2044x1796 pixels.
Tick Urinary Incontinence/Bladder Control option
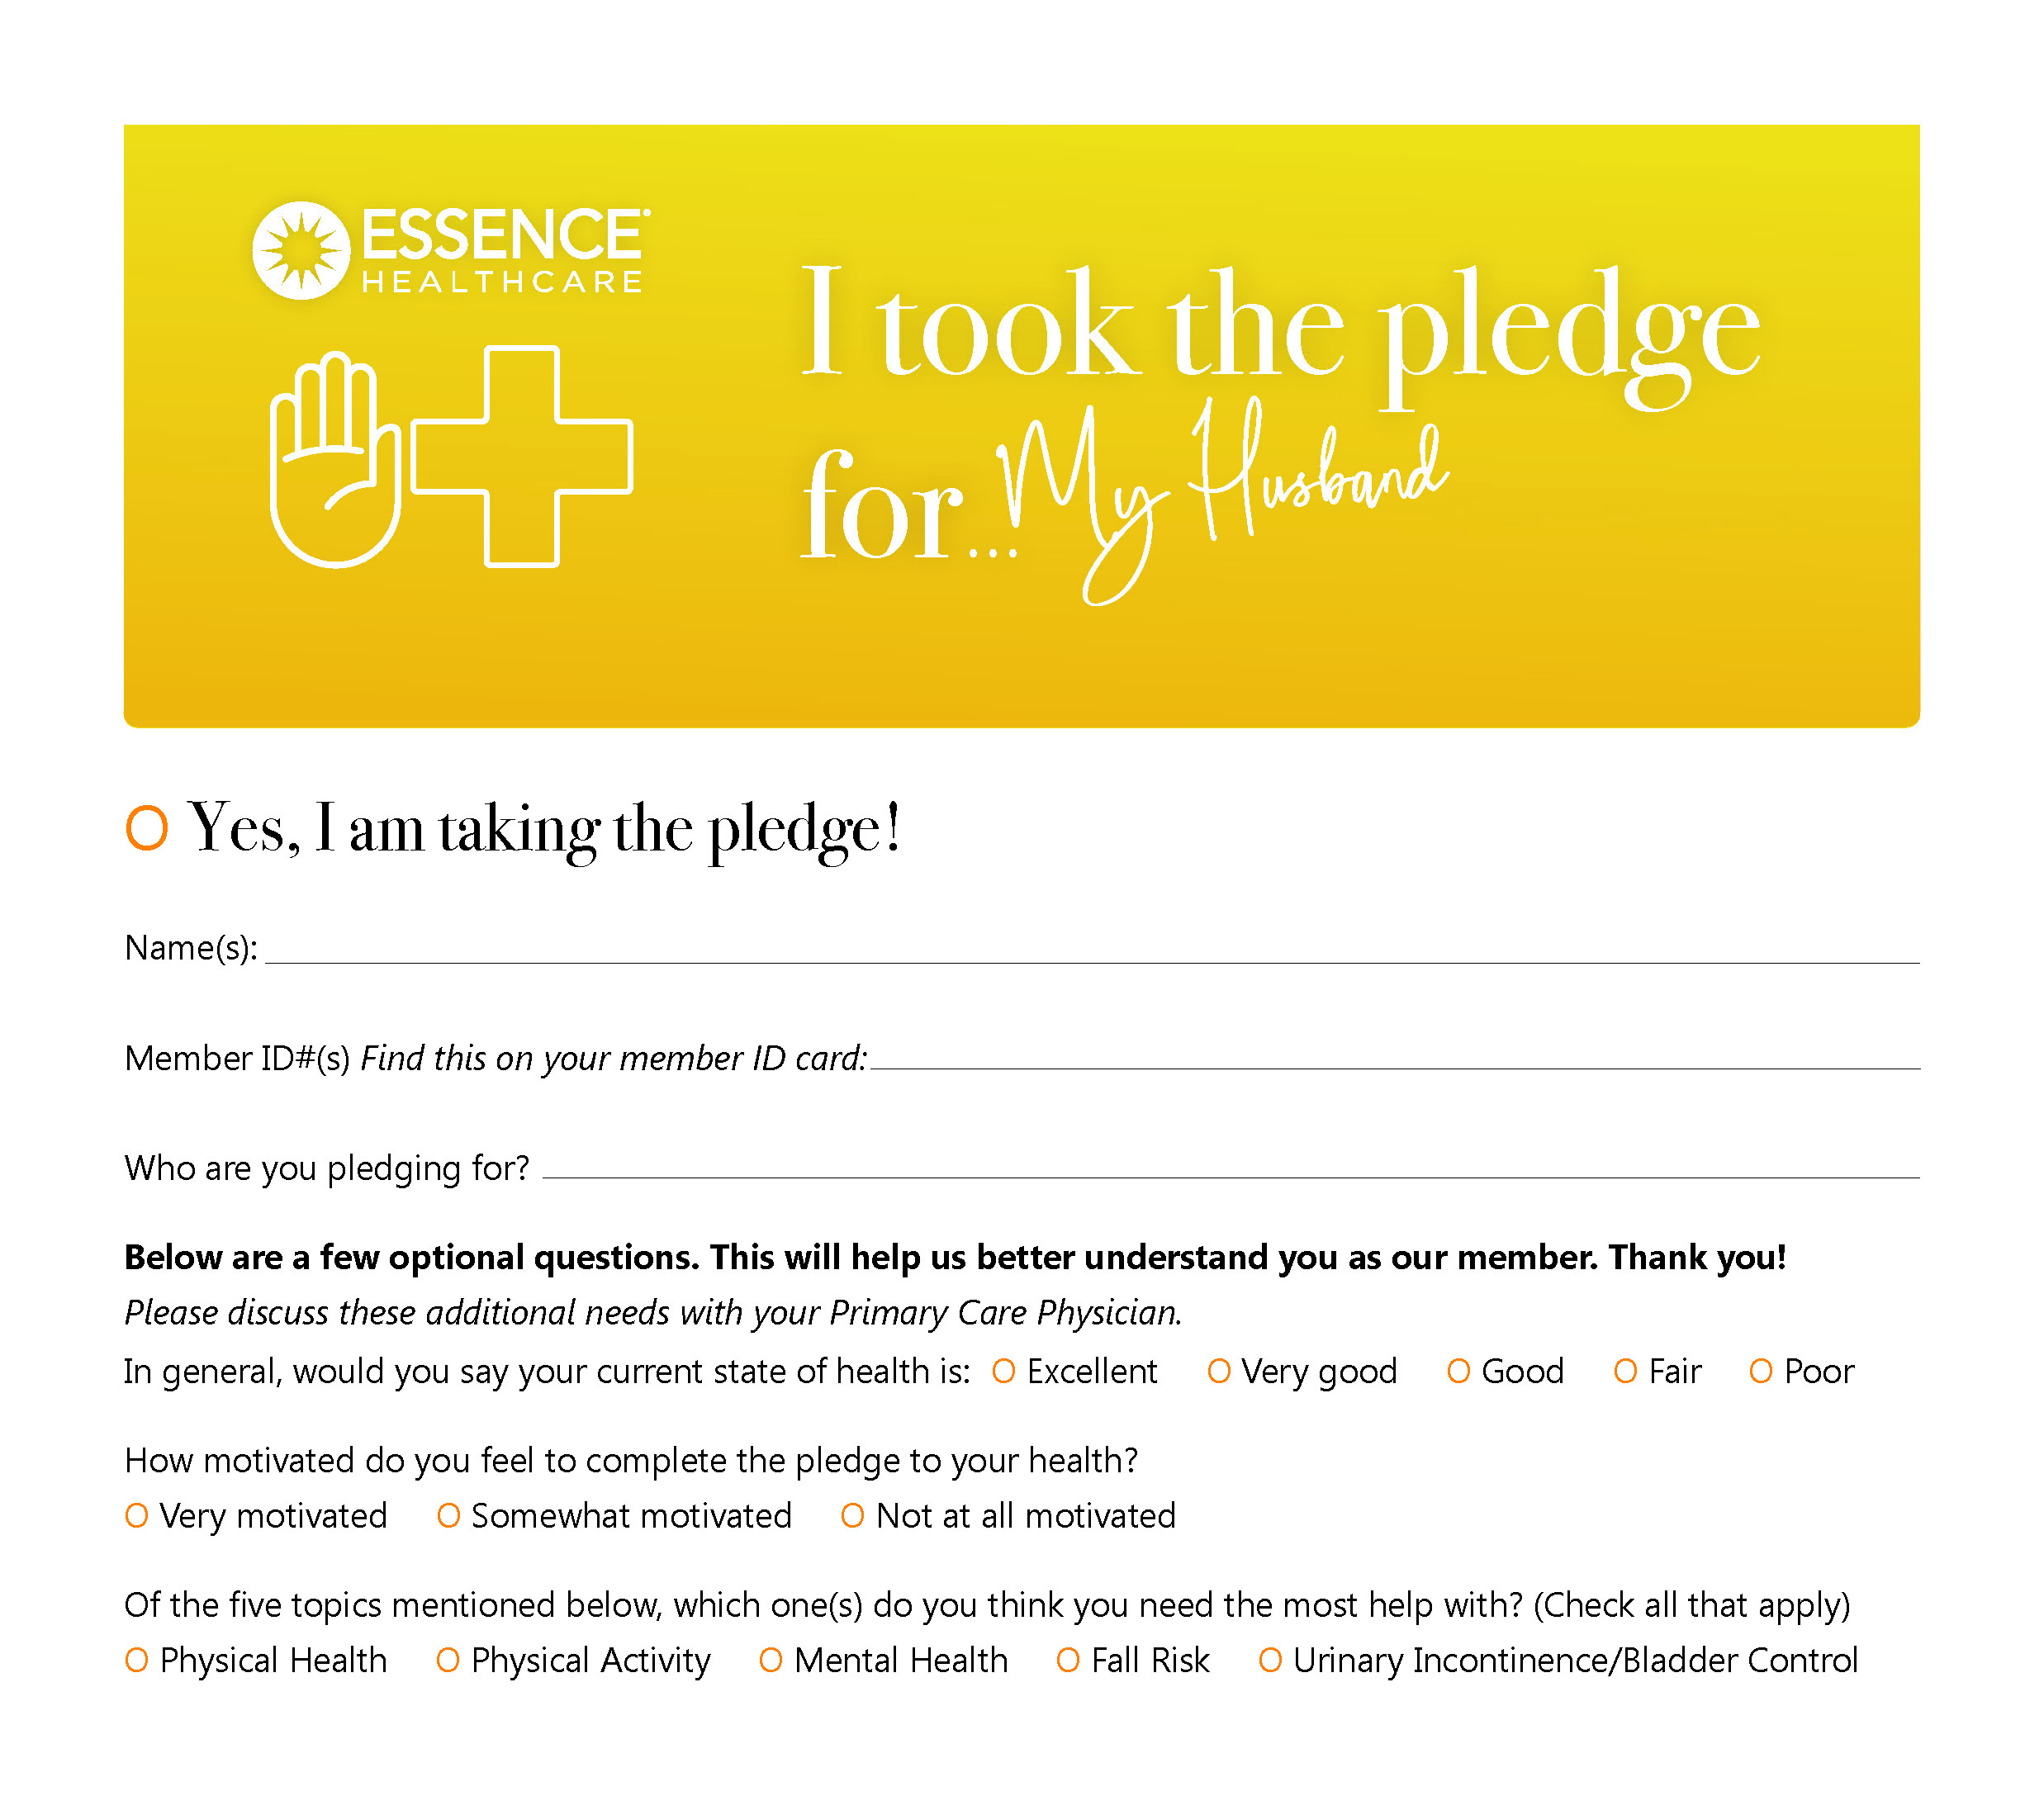(1270, 1660)
